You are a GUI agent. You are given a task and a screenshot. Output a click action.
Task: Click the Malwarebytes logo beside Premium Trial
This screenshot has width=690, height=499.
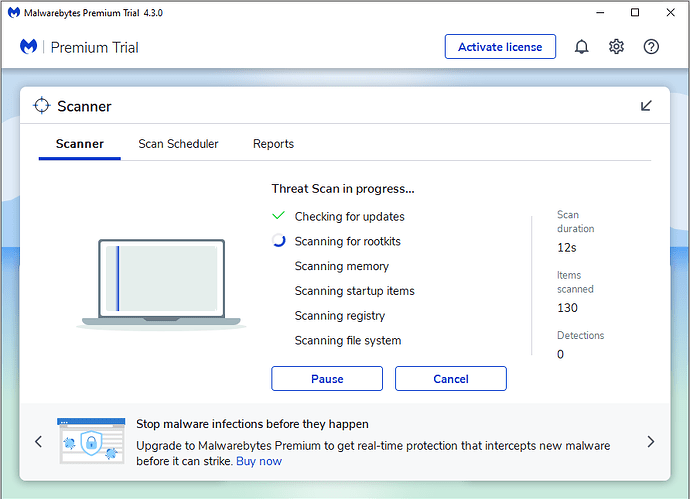29,47
